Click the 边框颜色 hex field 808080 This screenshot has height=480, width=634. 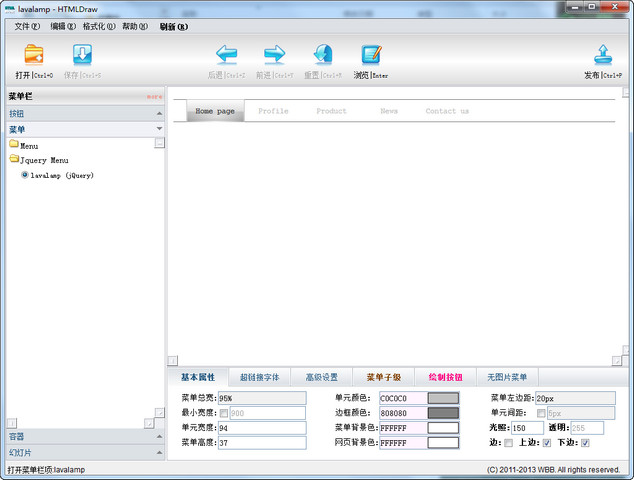[403, 413]
